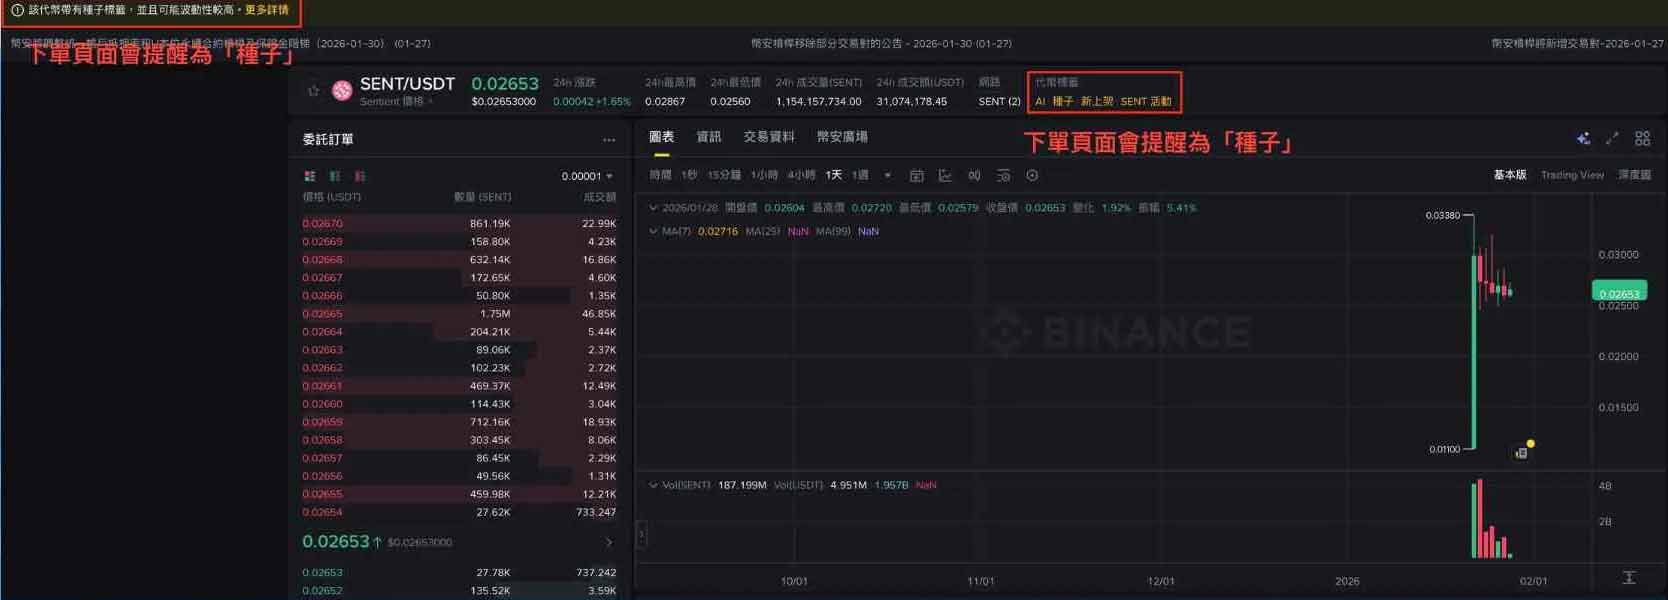Select the 4小時 interval
The width and height of the screenshot is (1668, 600).
(801, 175)
